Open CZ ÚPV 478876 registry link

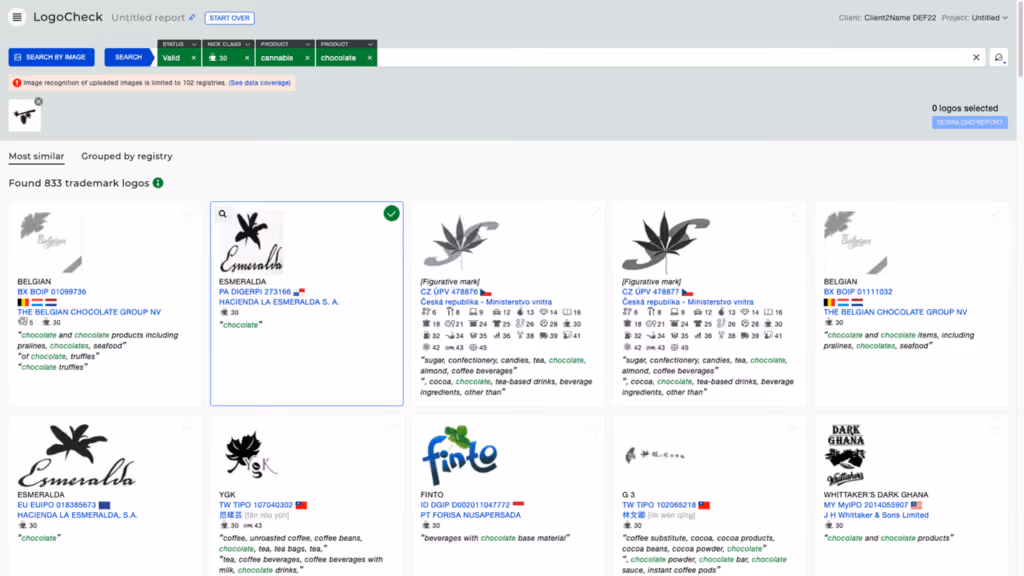pos(449,292)
